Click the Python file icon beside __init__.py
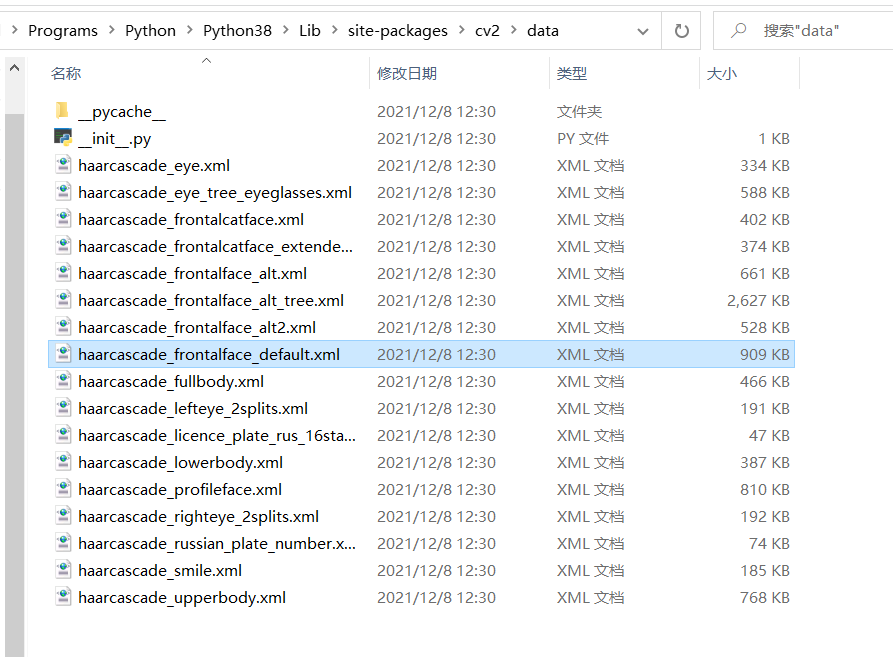This screenshot has width=893, height=657. [x=62, y=138]
